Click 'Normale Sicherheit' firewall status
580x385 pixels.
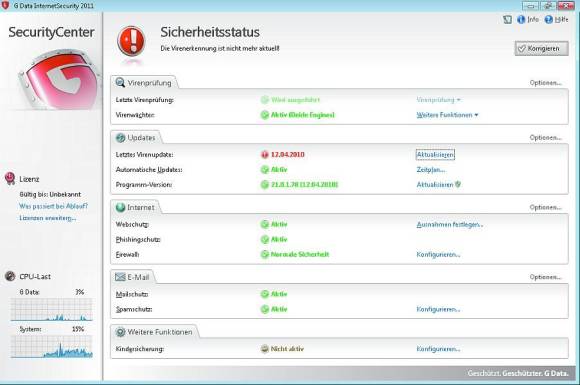[300, 254]
